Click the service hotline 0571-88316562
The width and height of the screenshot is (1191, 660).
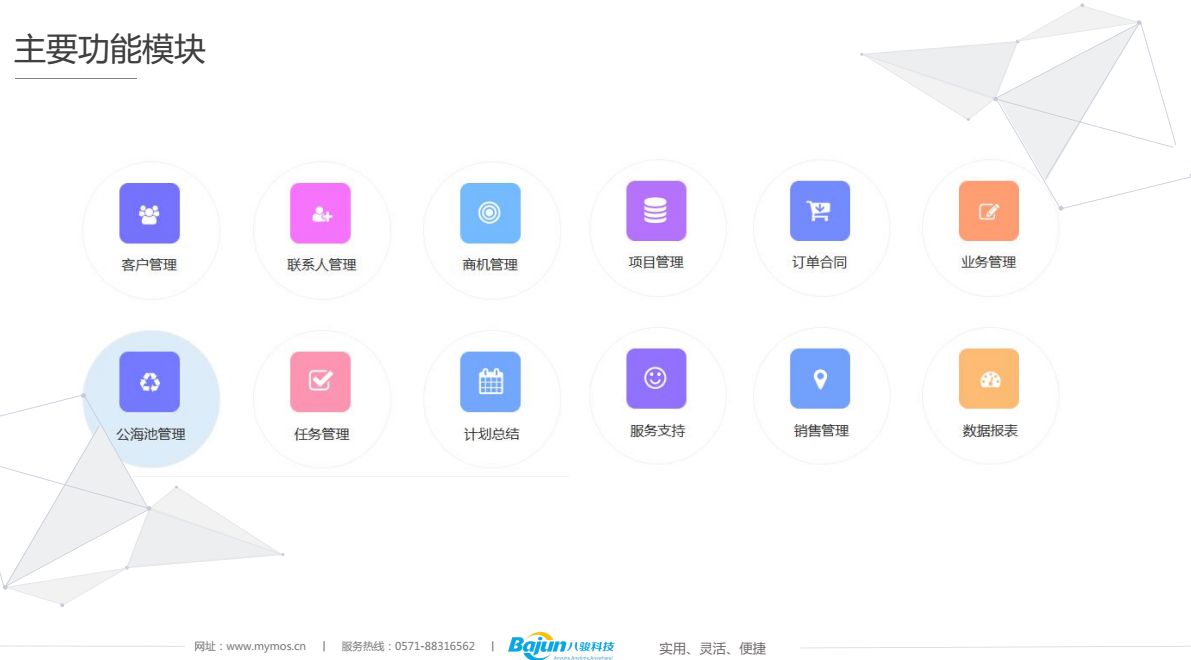pyautogui.click(x=434, y=647)
